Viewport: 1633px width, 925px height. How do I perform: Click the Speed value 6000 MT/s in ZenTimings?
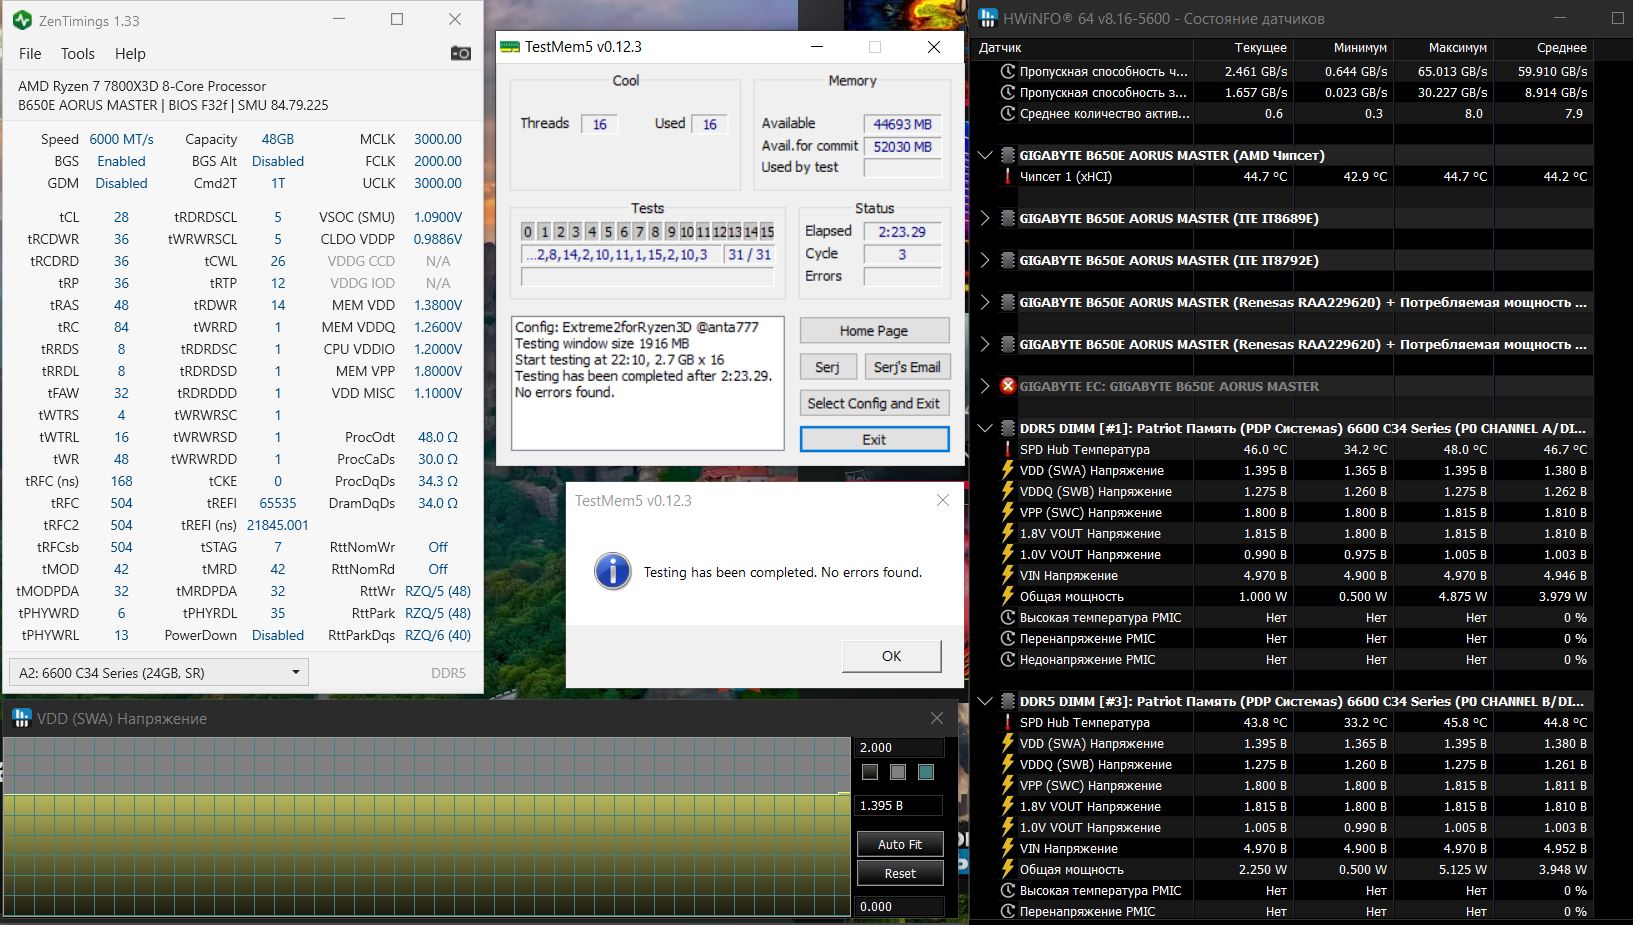click(122, 139)
